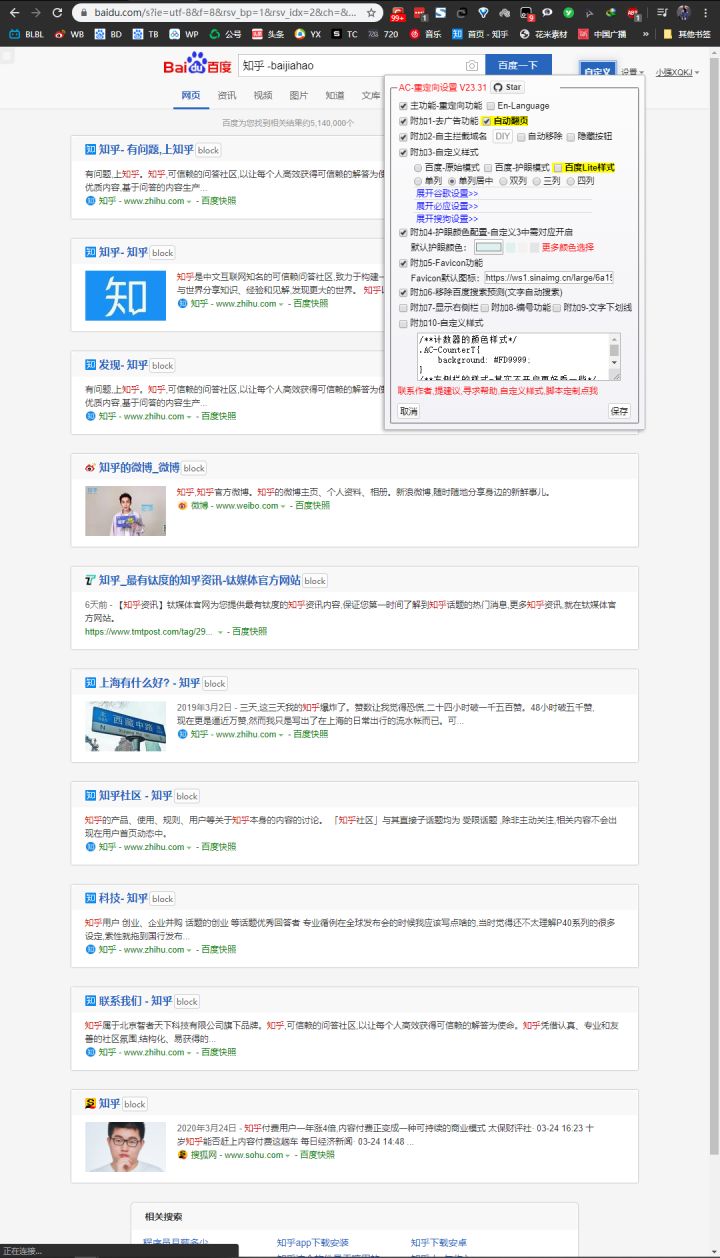Open the 首页 - 知乎 bookmark
Image resolution: width=720 pixels, height=1258 pixels.
pyautogui.click(x=480, y=33)
